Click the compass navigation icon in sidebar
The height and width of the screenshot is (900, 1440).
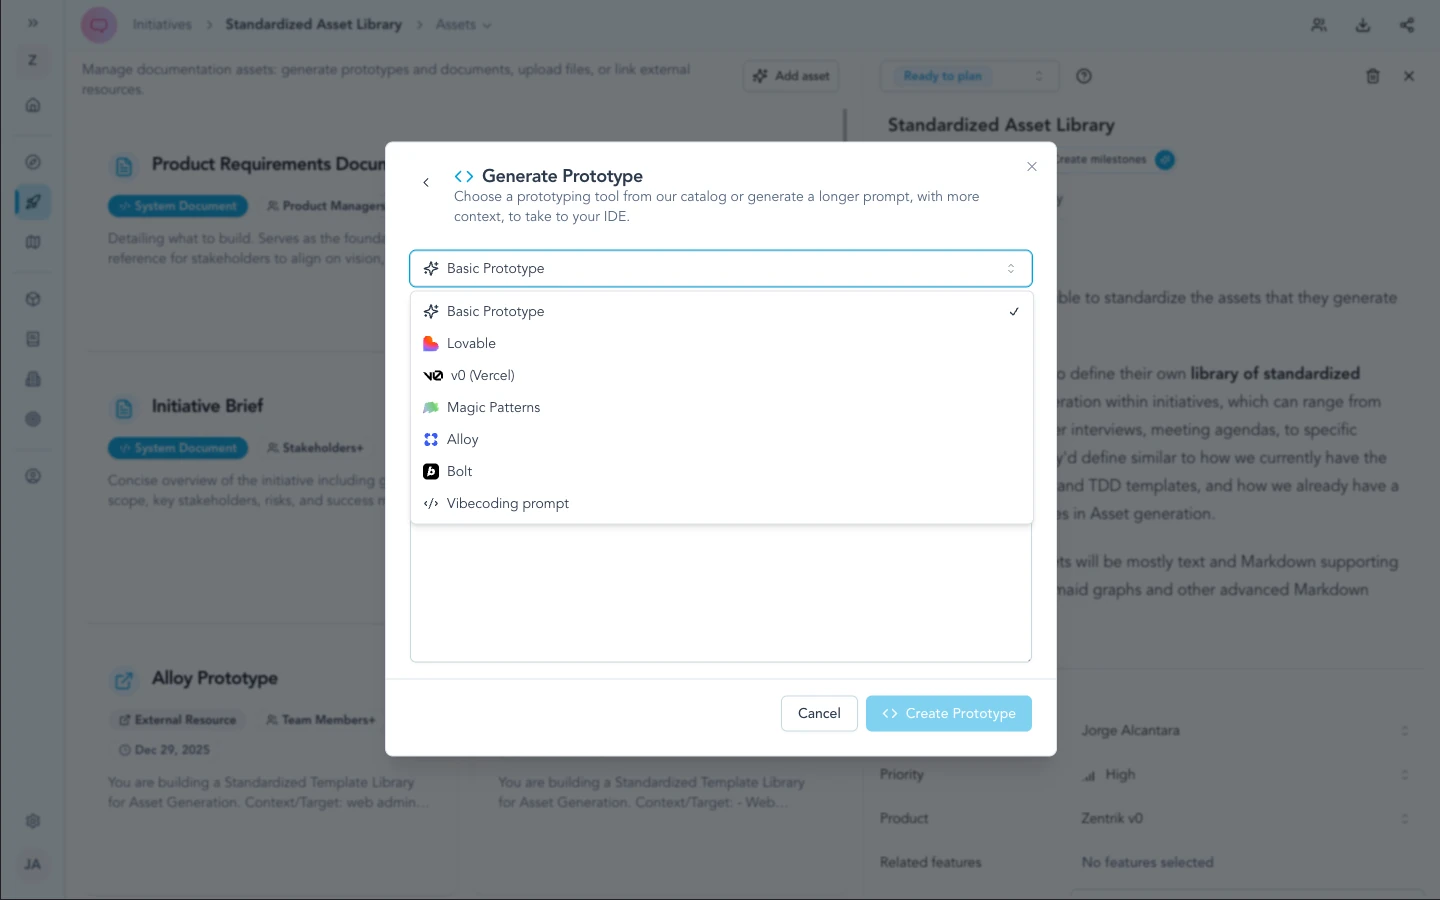[33, 161]
